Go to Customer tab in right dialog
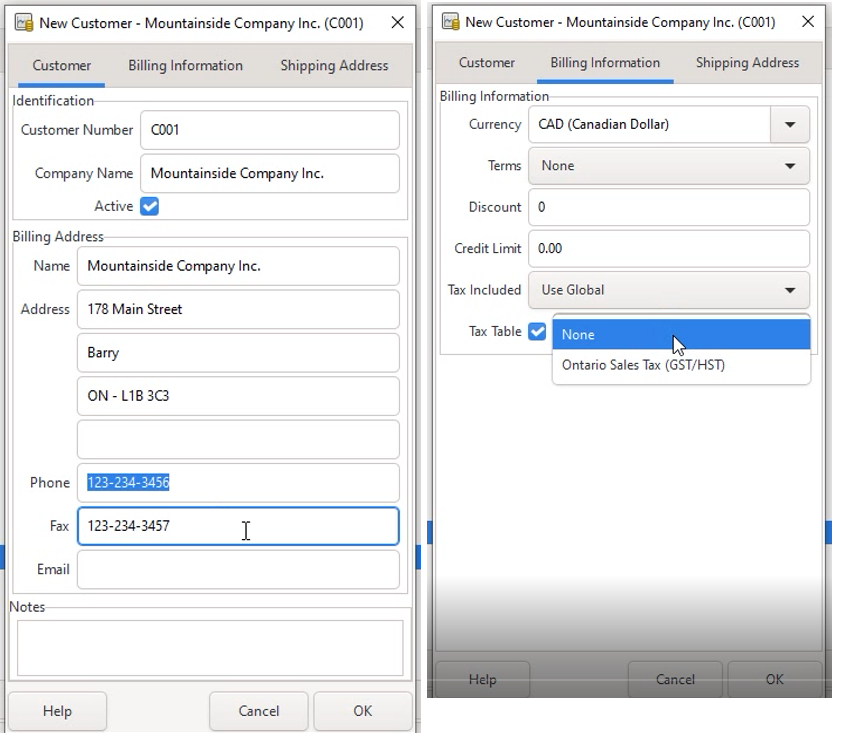Image resolution: width=846 pixels, height=733 pixels. pos(487,63)
